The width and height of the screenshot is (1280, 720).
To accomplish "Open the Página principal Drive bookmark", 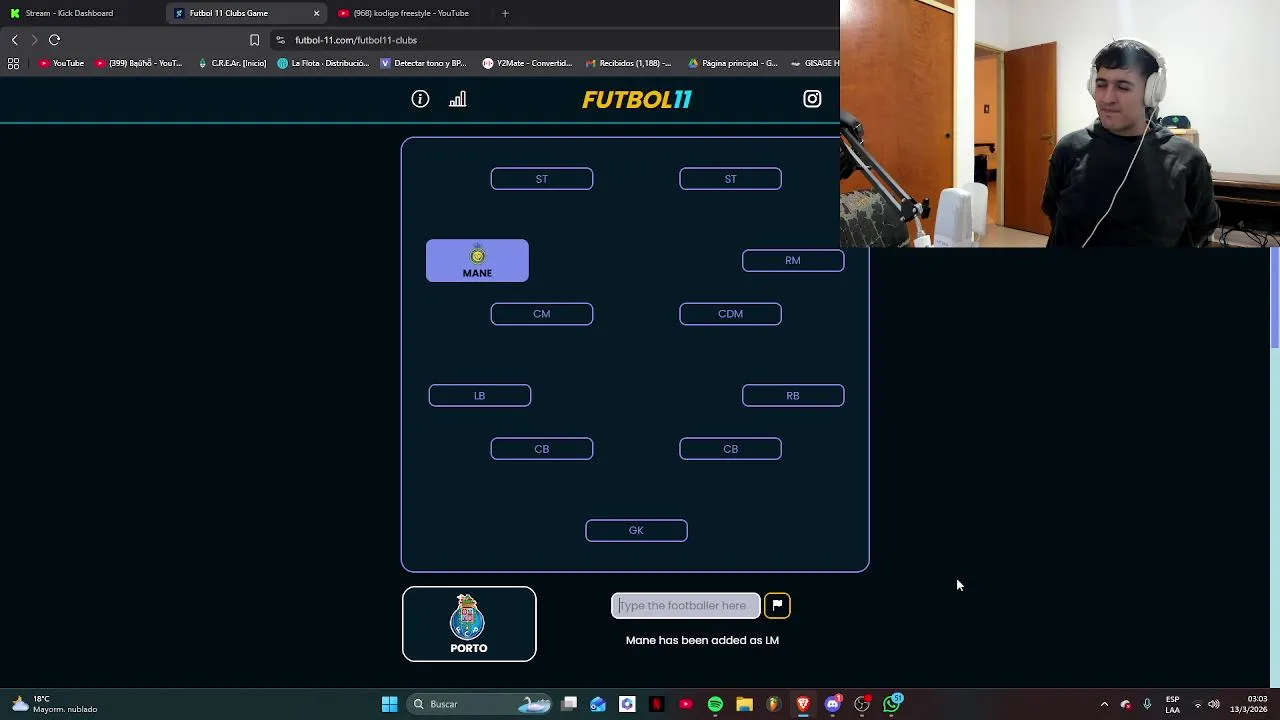I will pyautogui.click(x=732, y=63).
